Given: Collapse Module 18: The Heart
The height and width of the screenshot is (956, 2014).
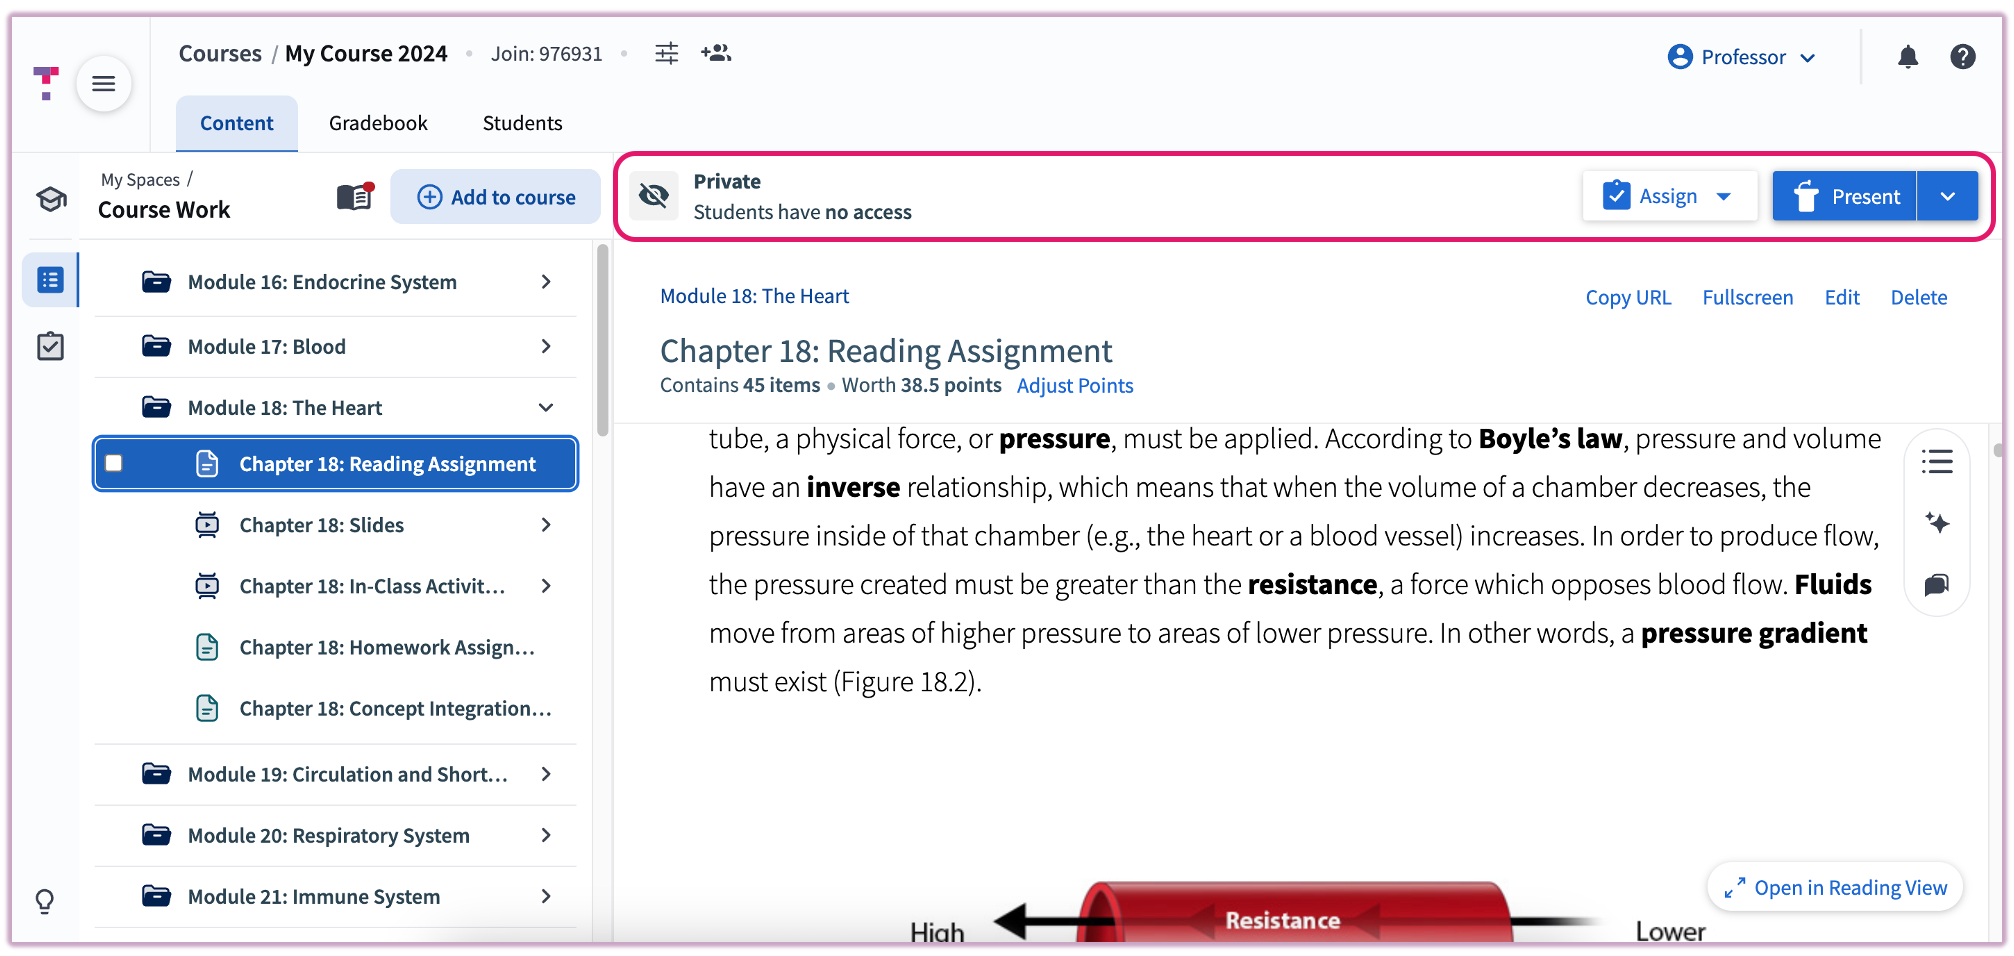Looking at the screenshot, I should [546, 407].
